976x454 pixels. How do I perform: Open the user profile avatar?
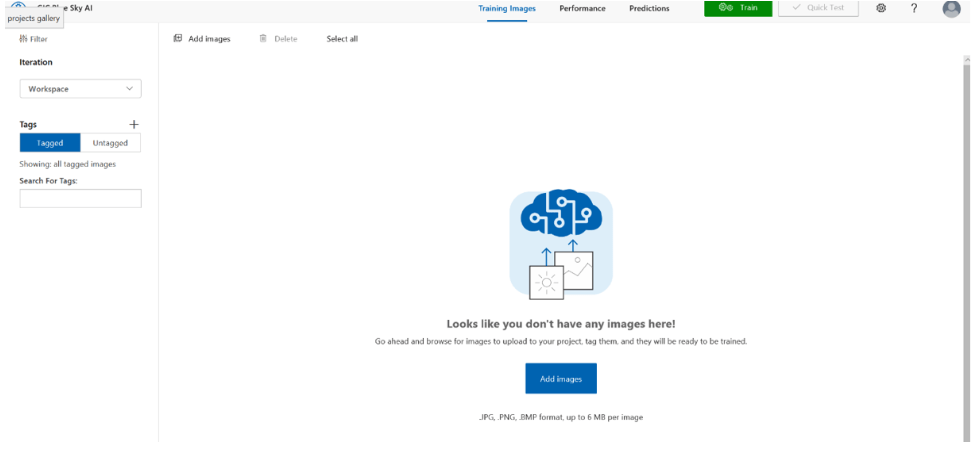(x=951, y=9)
